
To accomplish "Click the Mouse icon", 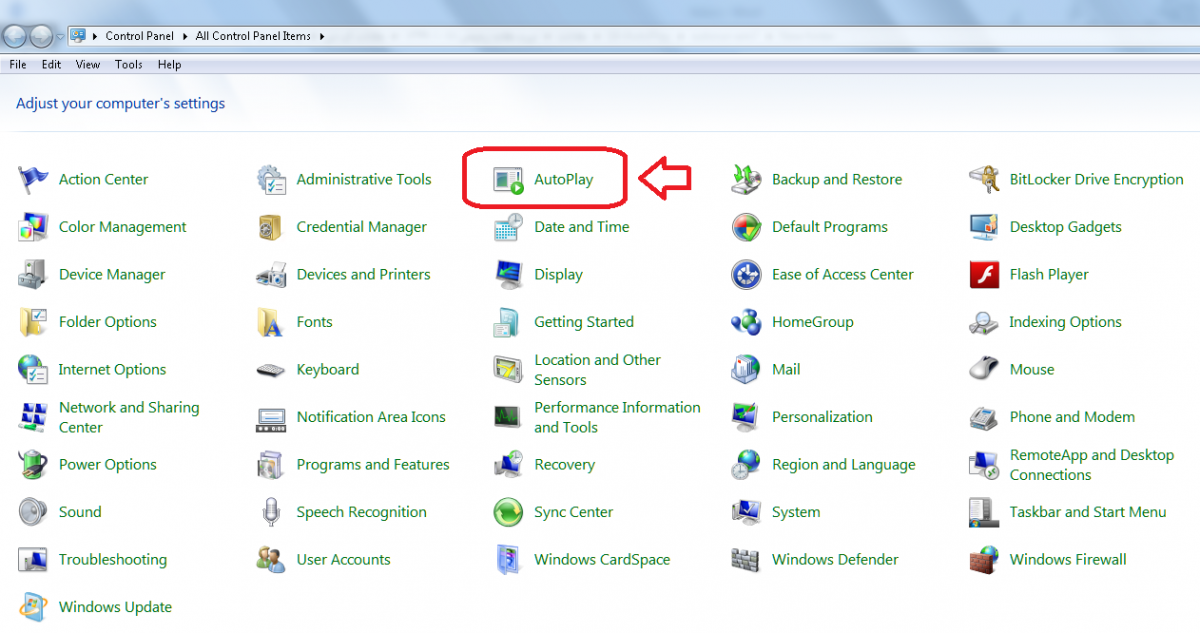I will coord(984,370).
